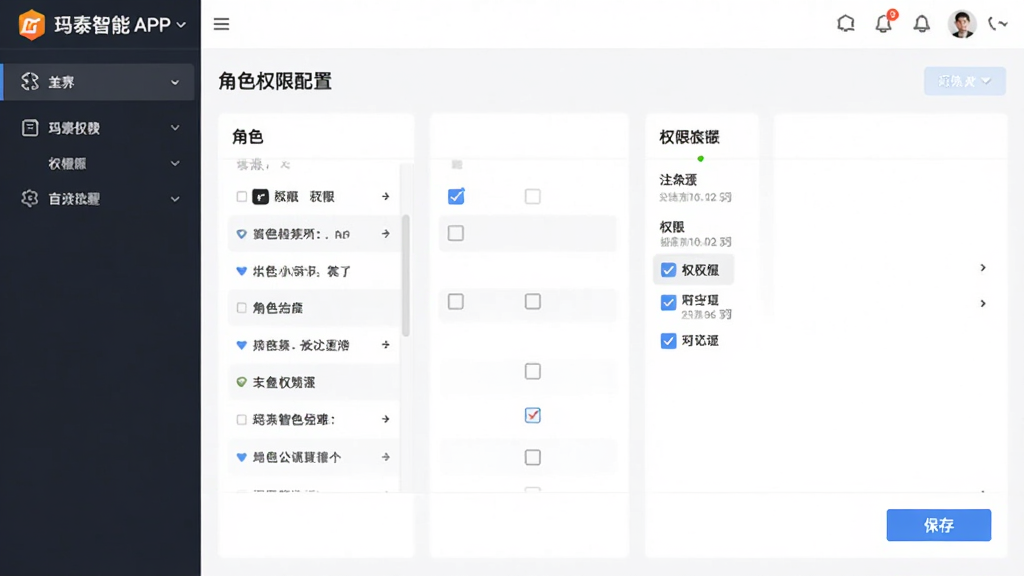Click the arrow in the black-square icon row
The height and width of the screenshot is (576, 1024).
[385, 196]
